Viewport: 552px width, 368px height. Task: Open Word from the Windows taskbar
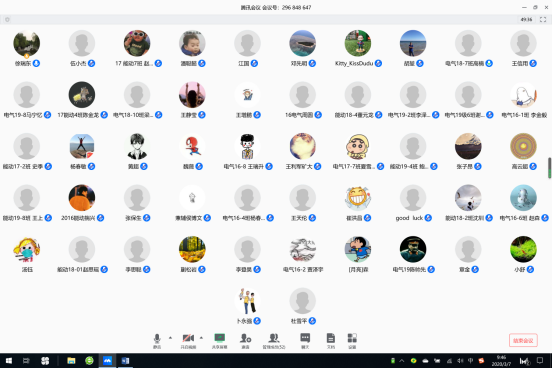[x=125, y=361]
